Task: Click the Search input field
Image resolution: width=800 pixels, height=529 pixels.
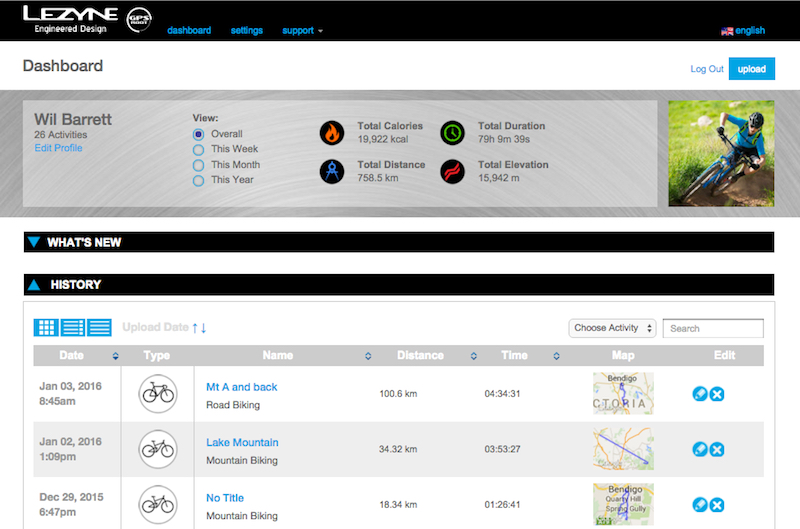Action: [713, 328]
